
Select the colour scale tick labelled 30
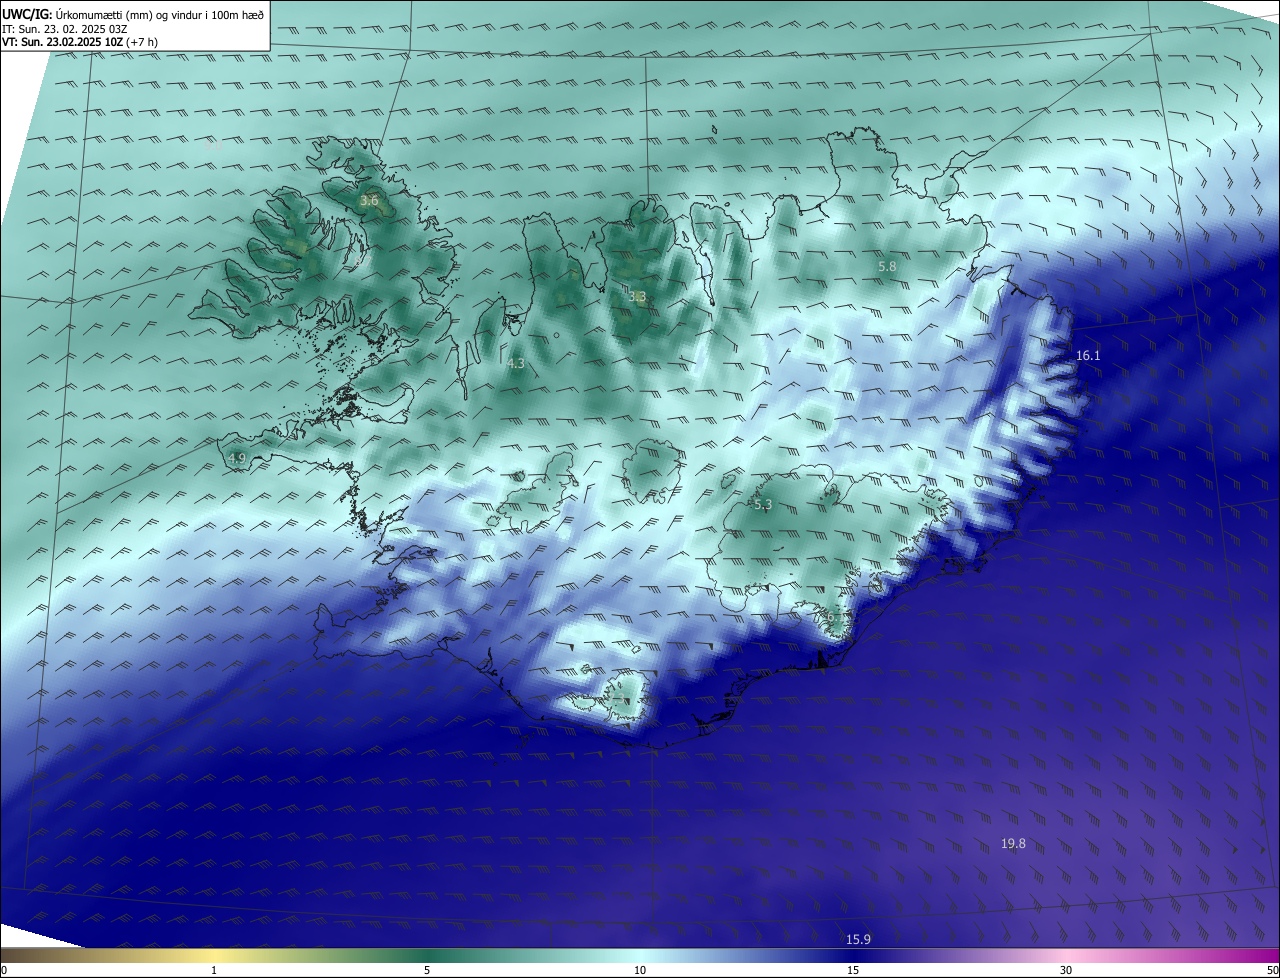click(1066, 970)
